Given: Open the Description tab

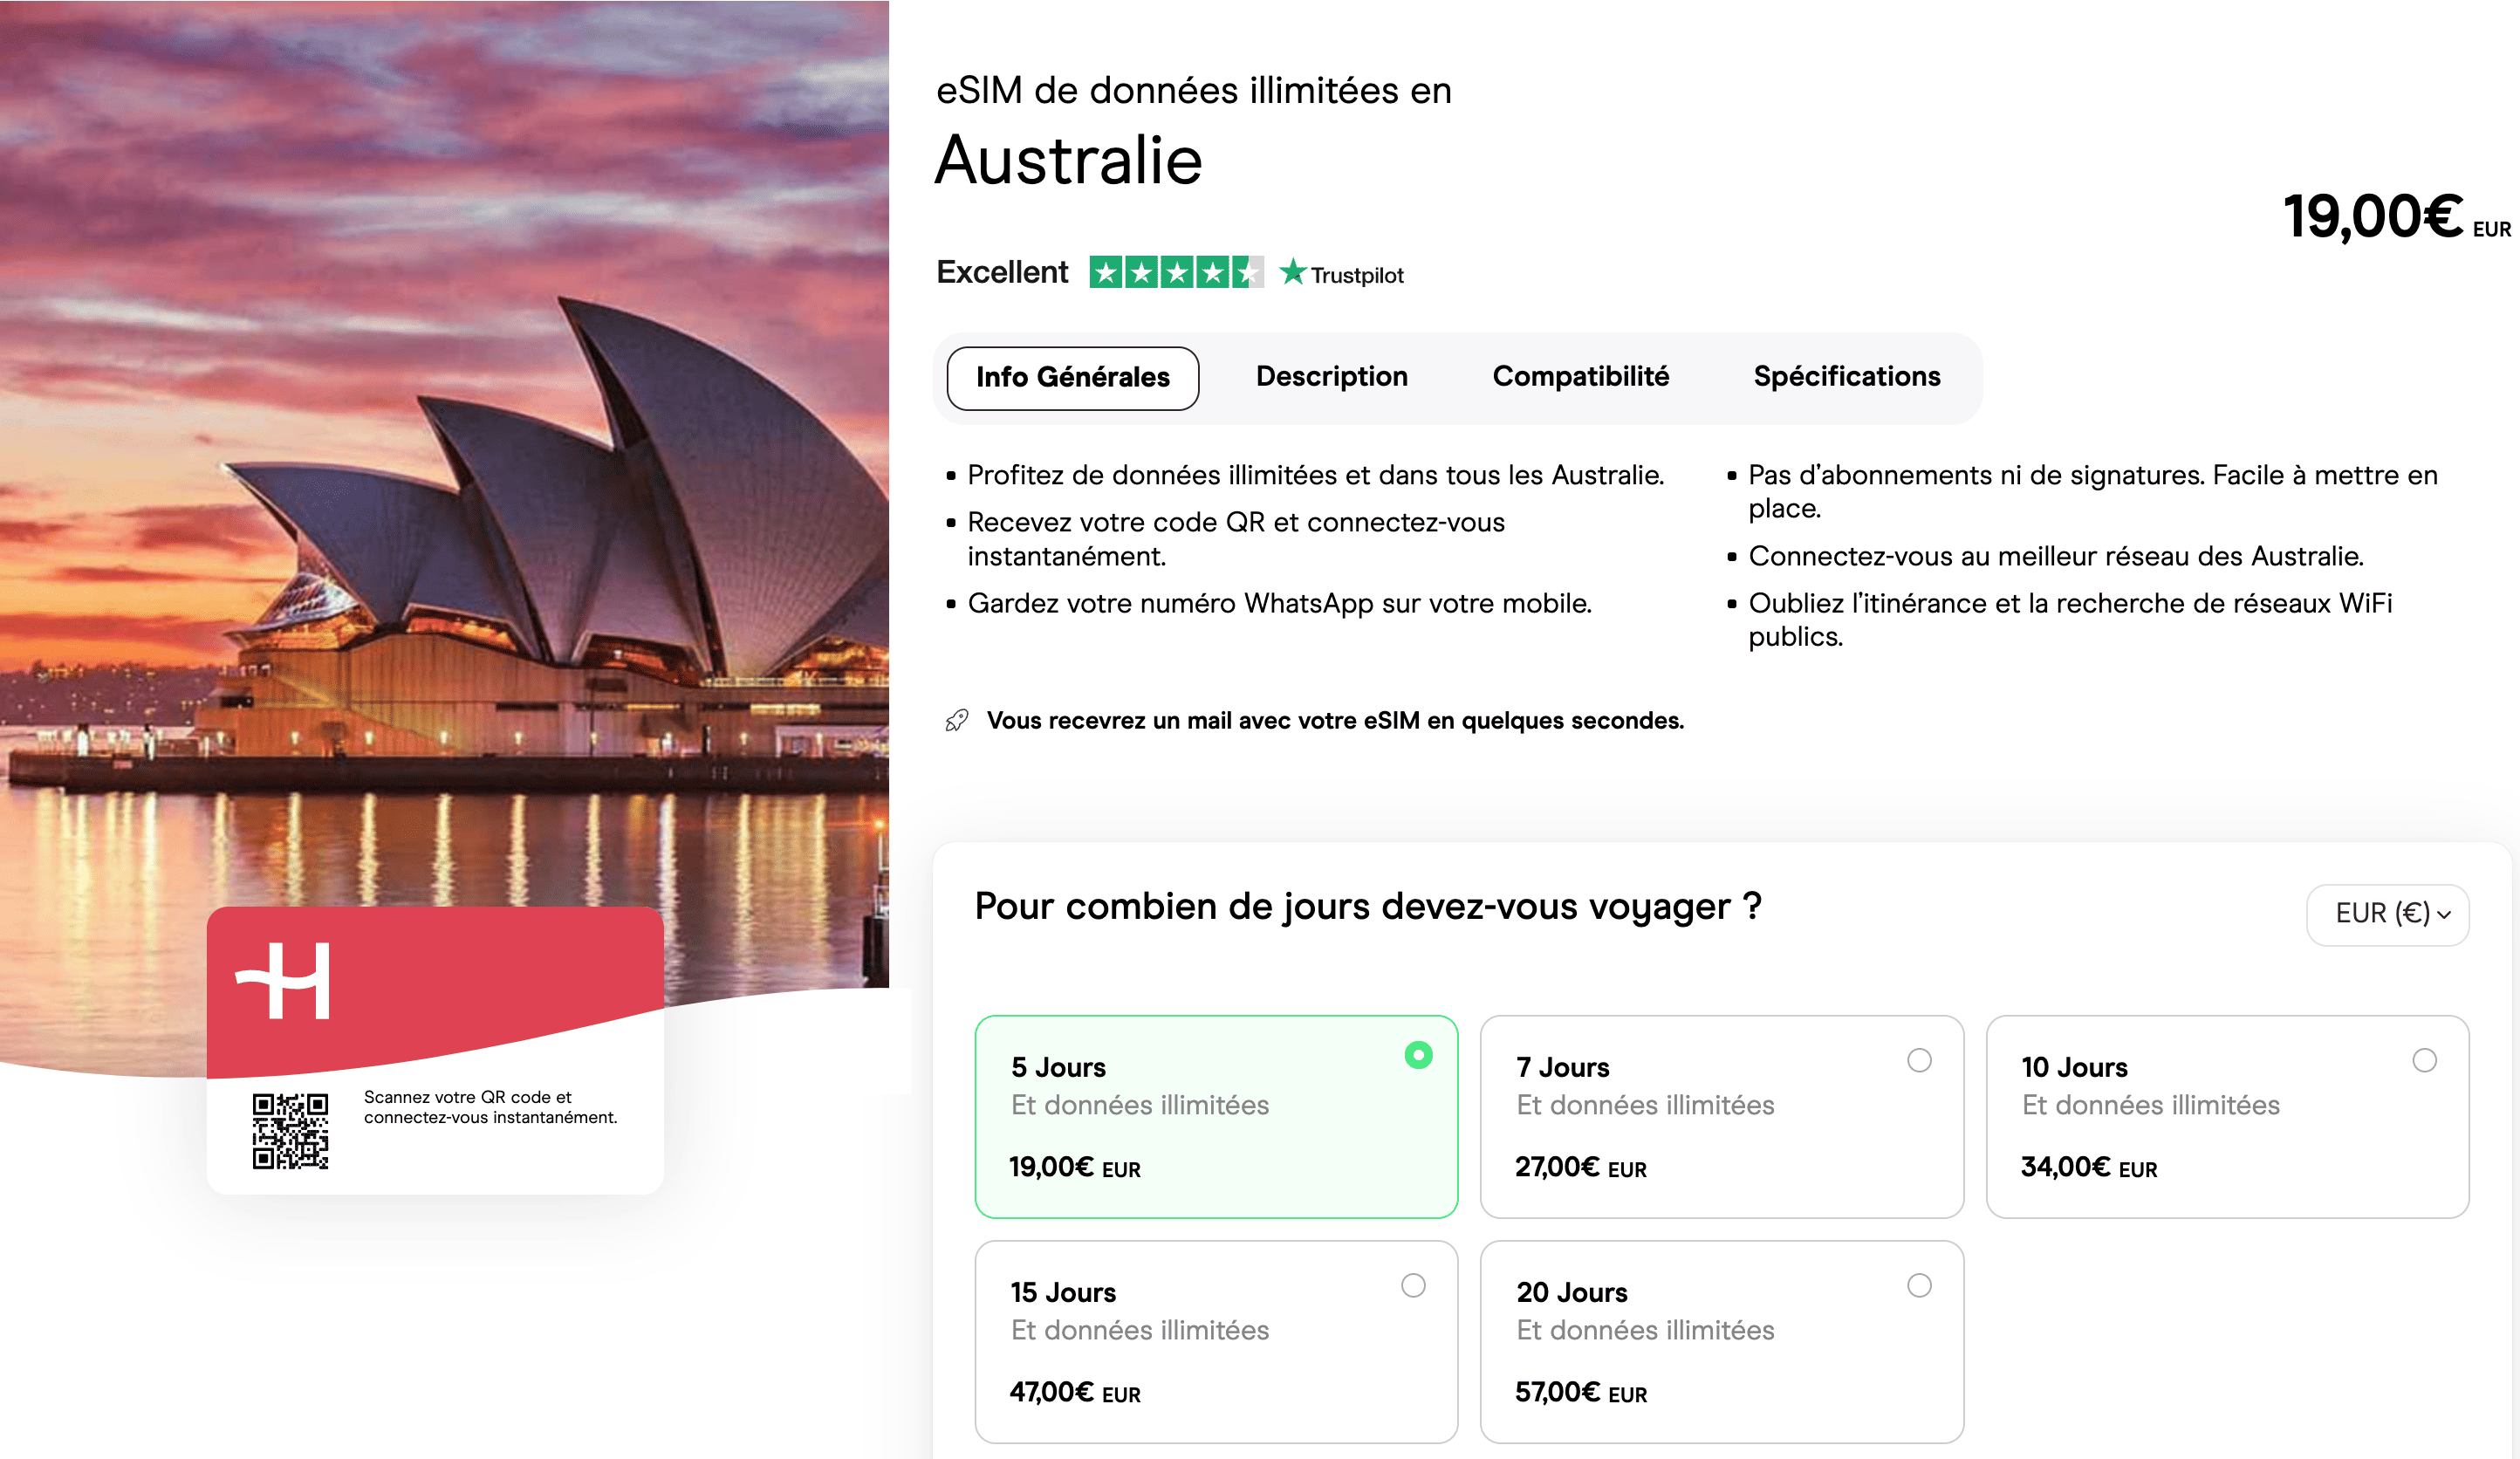Looking at the screenshot, I should click(x=1331, y=375).
